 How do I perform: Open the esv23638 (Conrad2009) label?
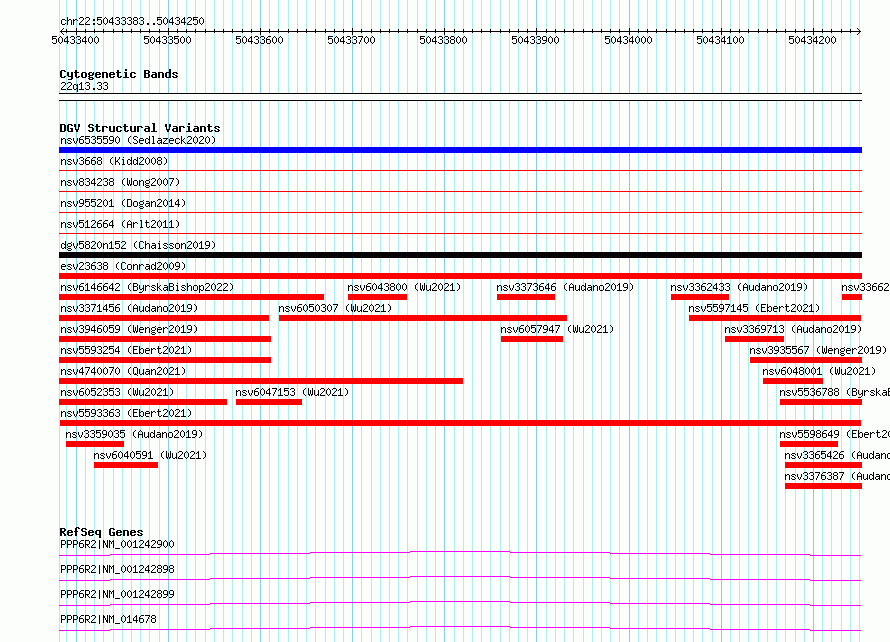(x=123, y=266)
